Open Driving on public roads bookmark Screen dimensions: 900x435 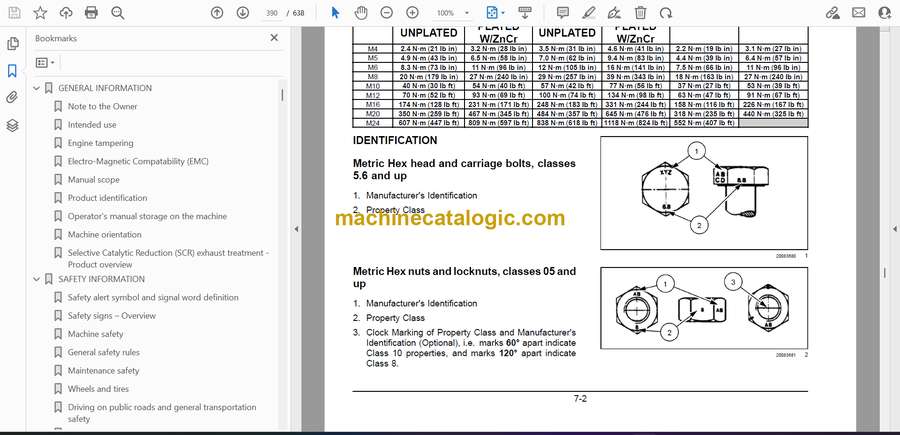[162, 413]
